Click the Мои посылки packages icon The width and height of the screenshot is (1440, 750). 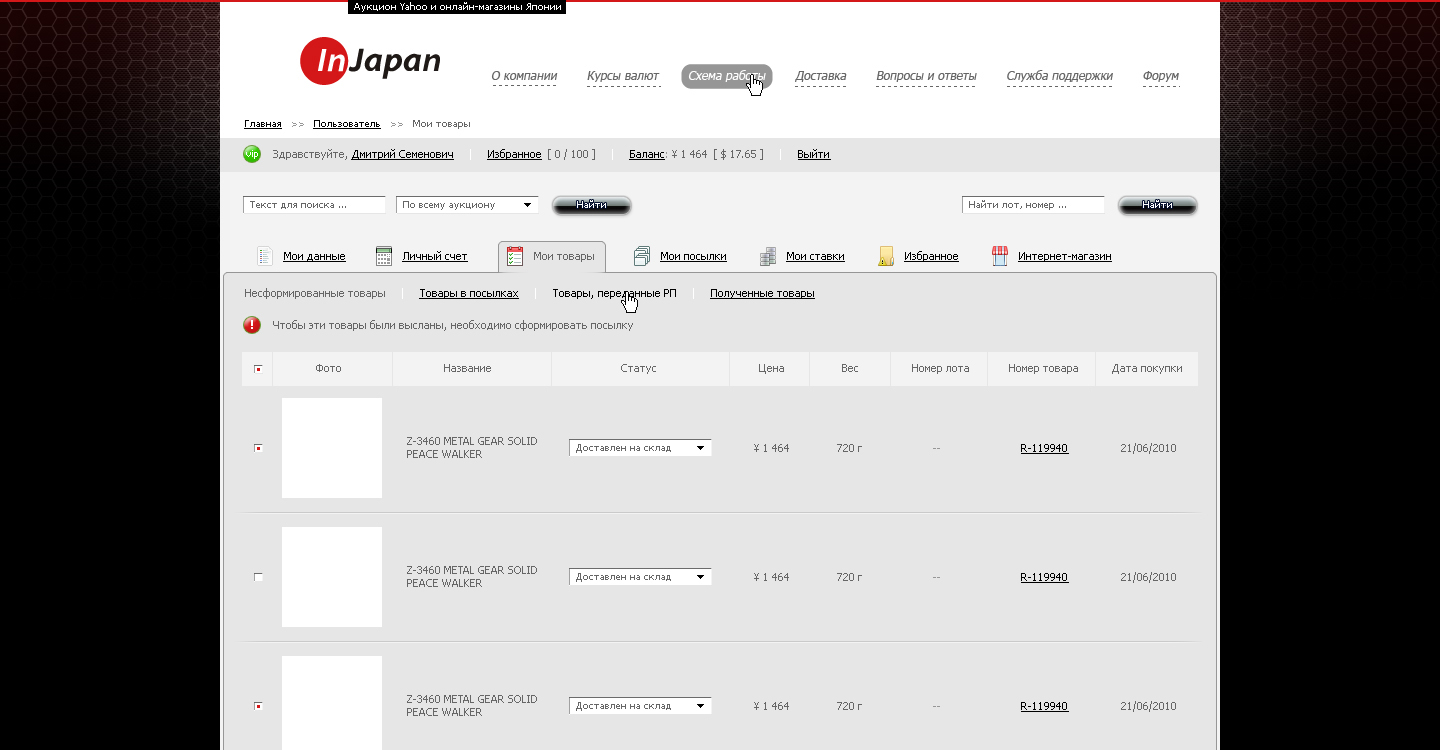click(x=642, y=256)
